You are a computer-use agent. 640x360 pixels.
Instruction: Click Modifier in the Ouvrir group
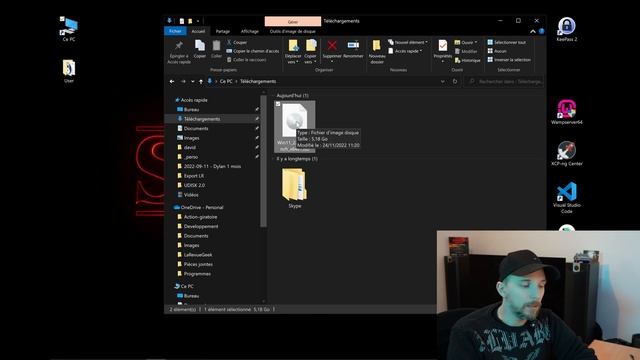tap(466, 51)
